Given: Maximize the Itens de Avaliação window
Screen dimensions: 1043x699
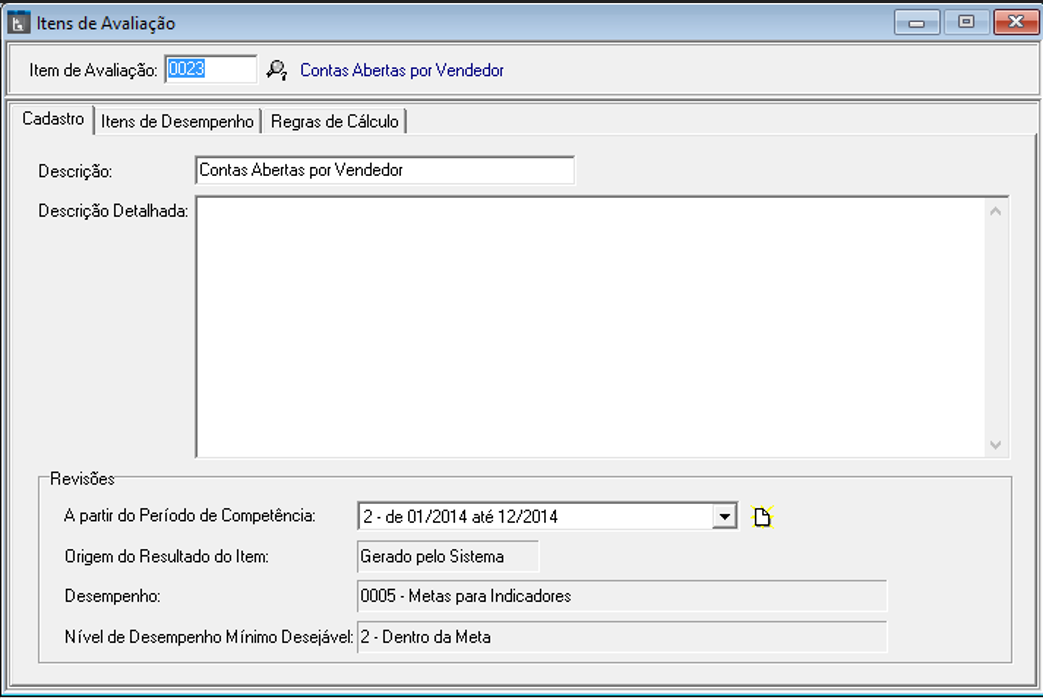Looking at the screenshot, I should point(966,22).
